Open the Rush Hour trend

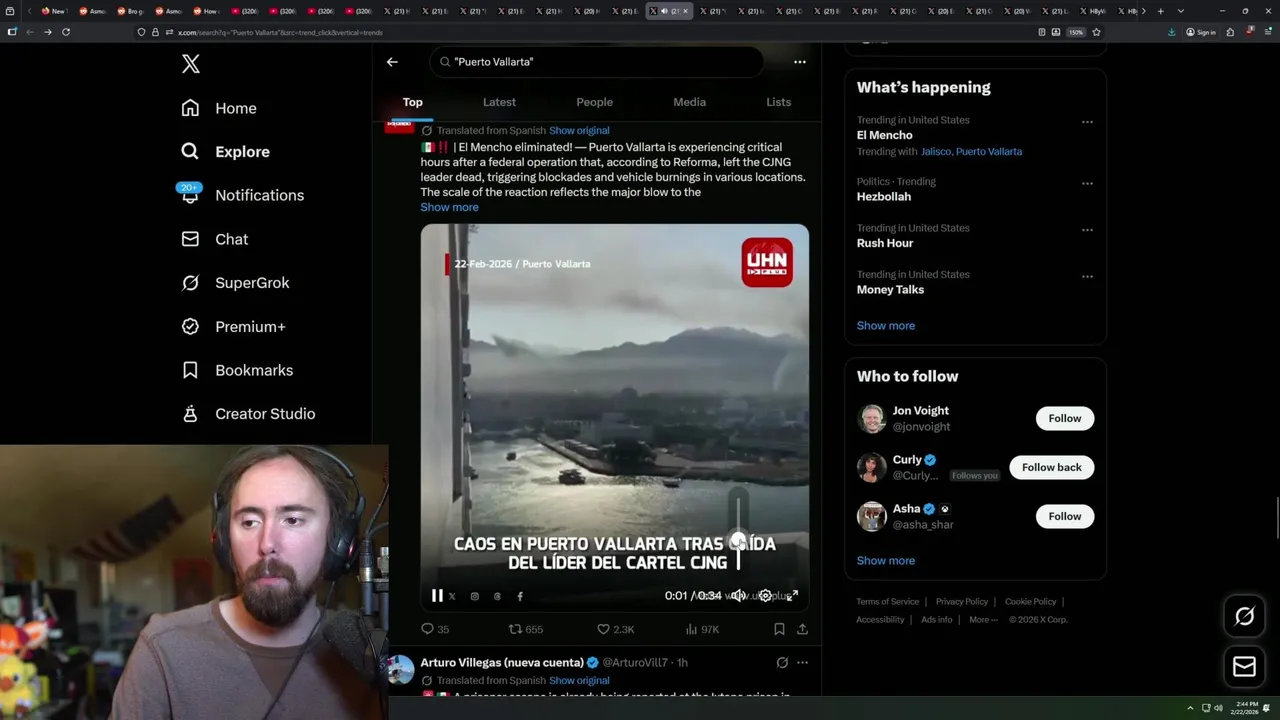pyautogui.click(x=885, y=243)
